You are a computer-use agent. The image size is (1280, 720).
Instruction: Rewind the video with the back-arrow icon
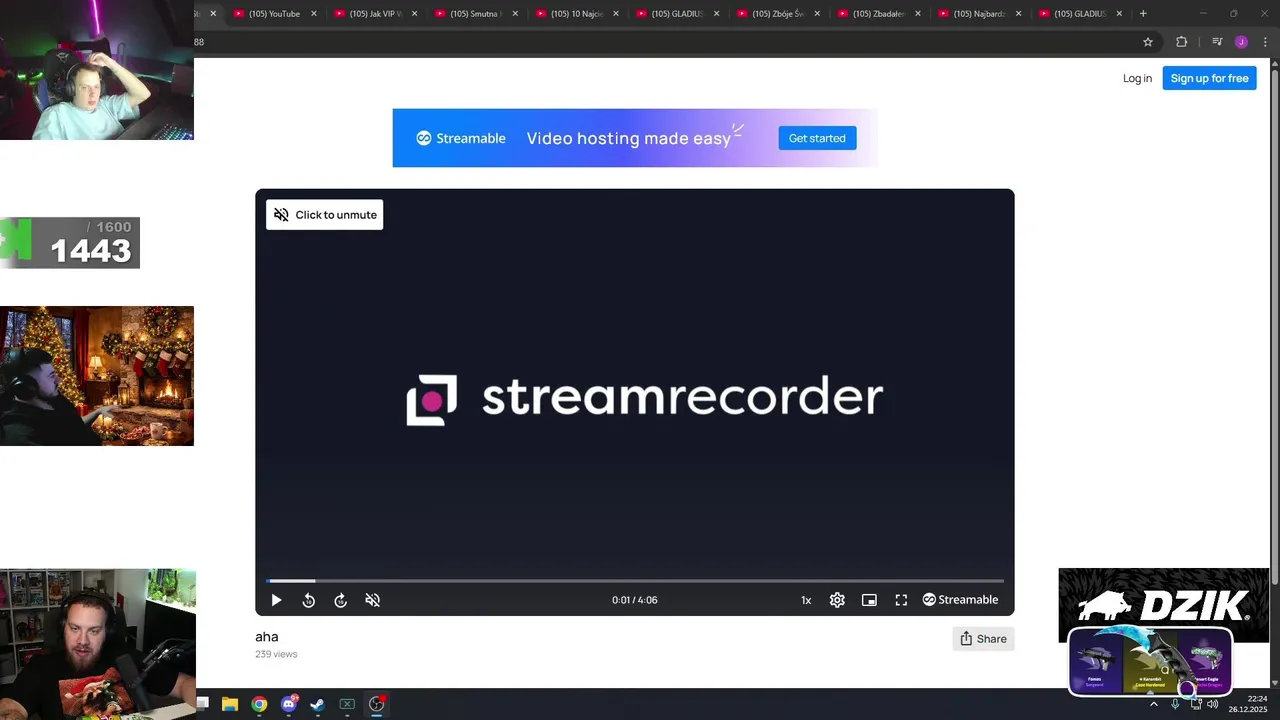pyautogui.click(x=309, y=600)
